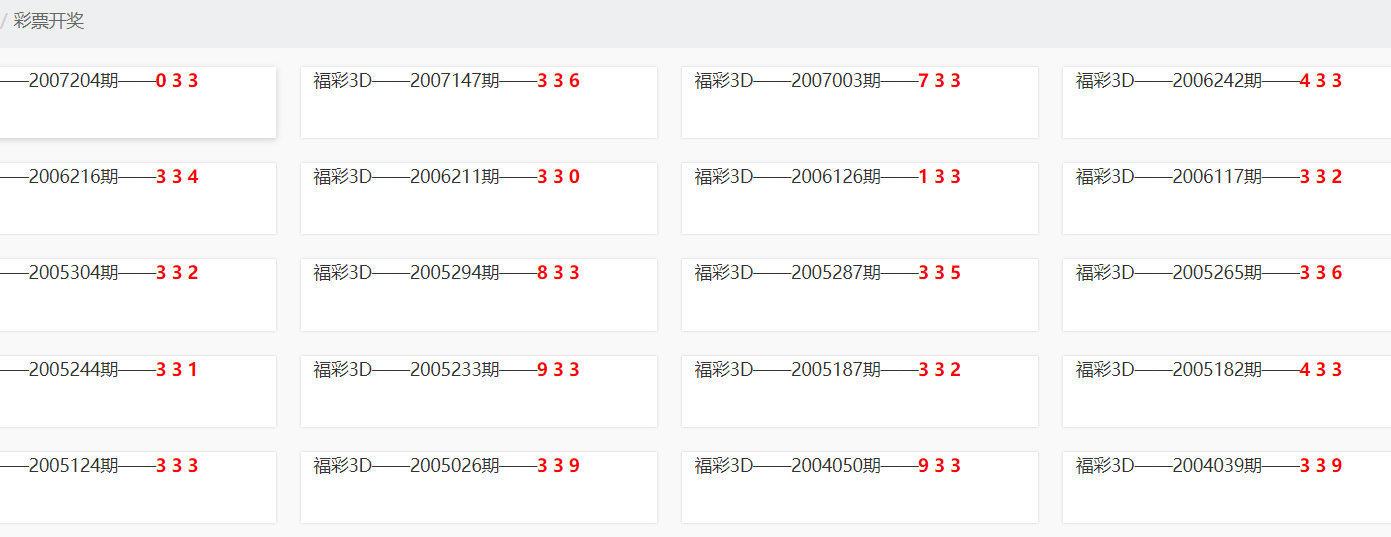Select the 福彩3D 2006126期 card

(x=860, y=198)
